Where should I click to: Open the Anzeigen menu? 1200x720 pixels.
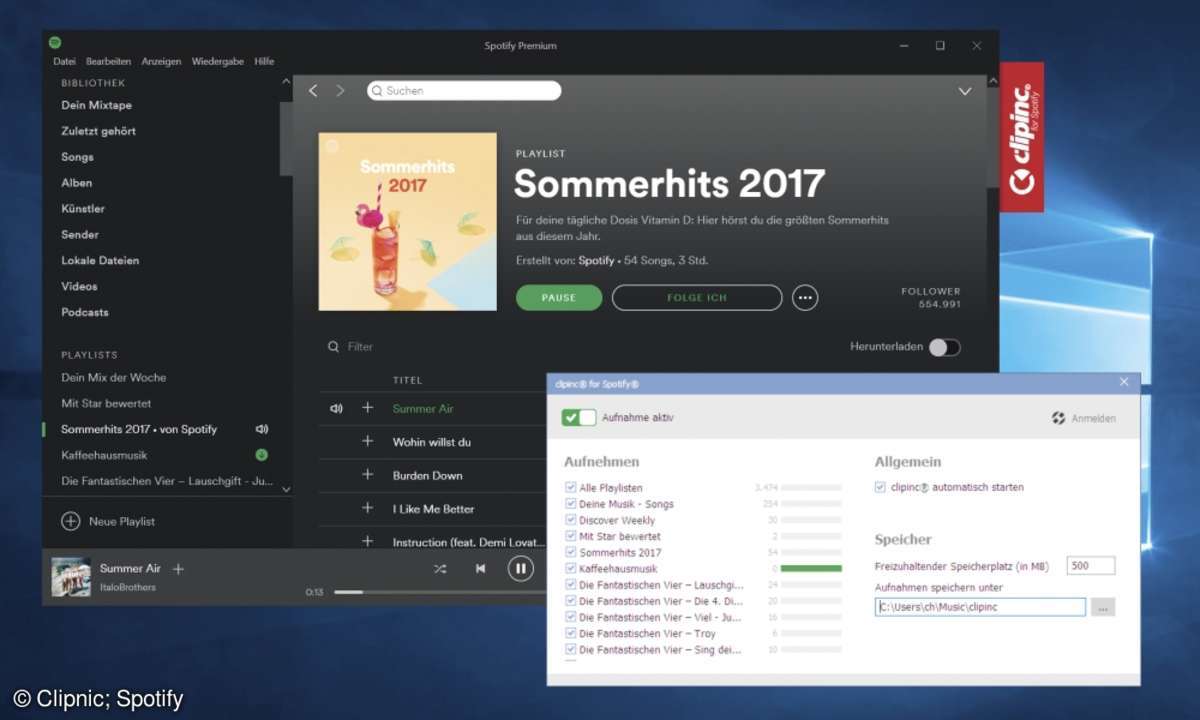tap(162, 62)
